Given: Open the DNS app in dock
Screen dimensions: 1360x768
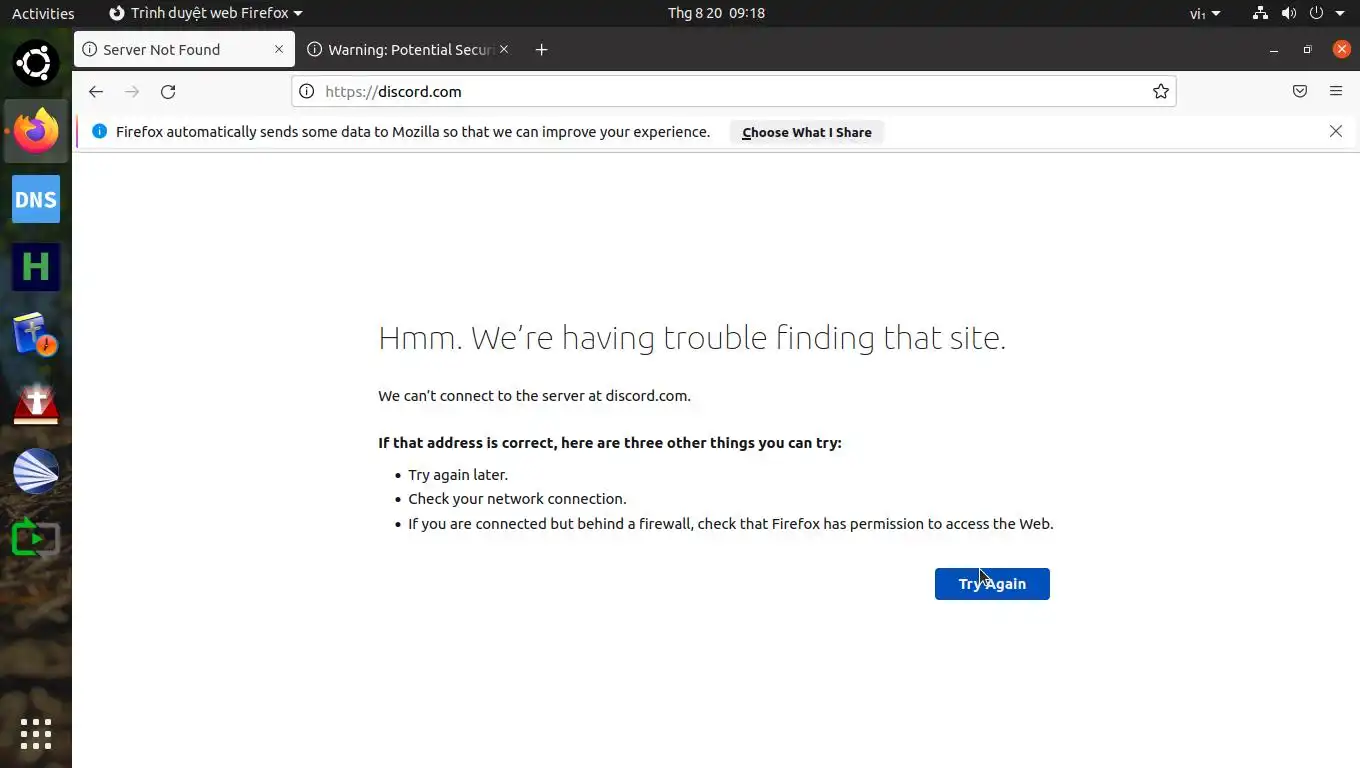Looking at the screenshot, I should point(36,199).
